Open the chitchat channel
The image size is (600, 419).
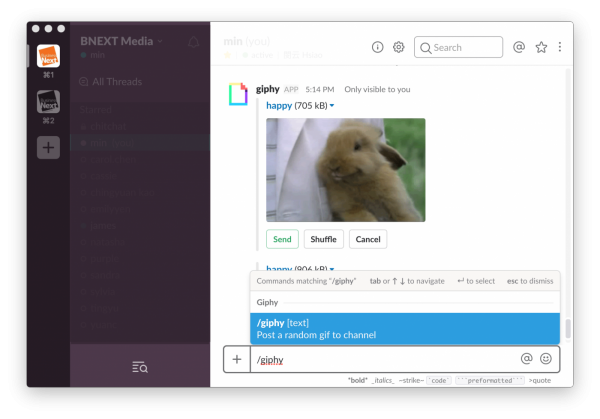point(108,126)
